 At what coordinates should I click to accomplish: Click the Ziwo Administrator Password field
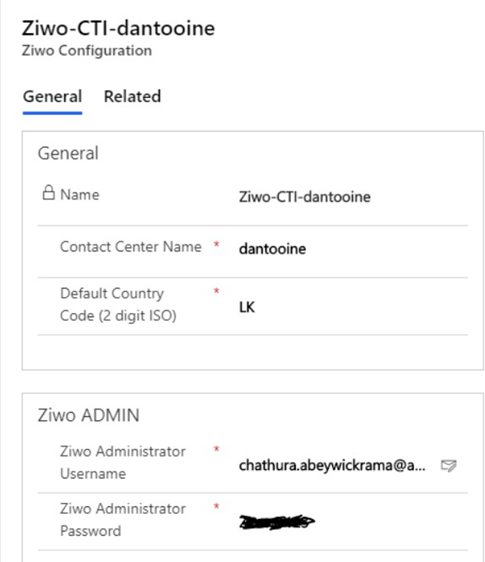click(353, 521)
